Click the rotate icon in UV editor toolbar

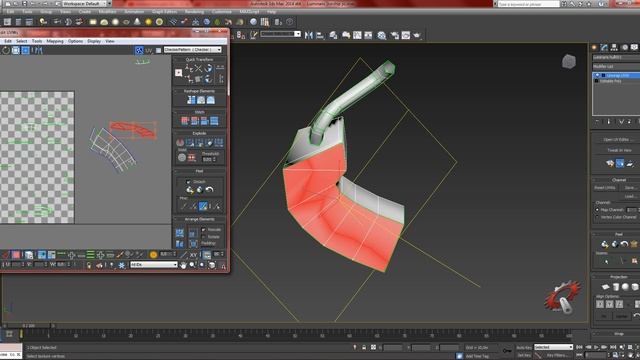click(6, 50)
